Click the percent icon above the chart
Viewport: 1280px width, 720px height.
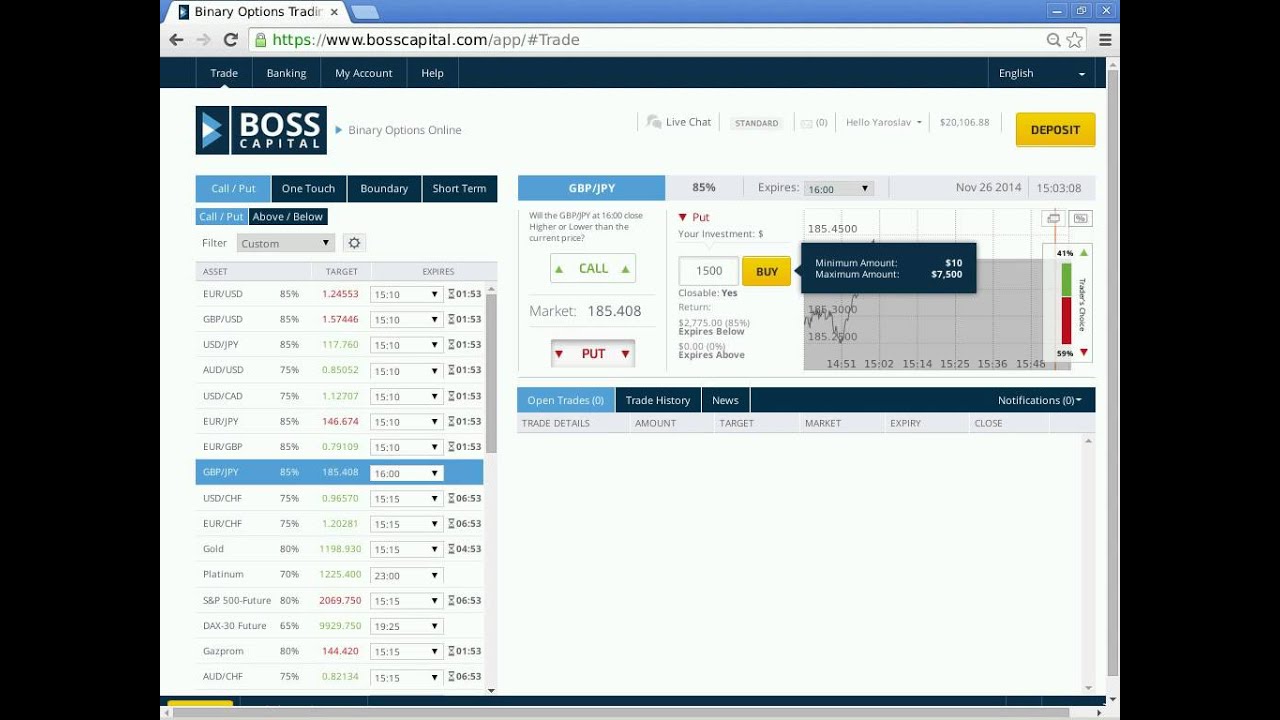coord(1080,218)
